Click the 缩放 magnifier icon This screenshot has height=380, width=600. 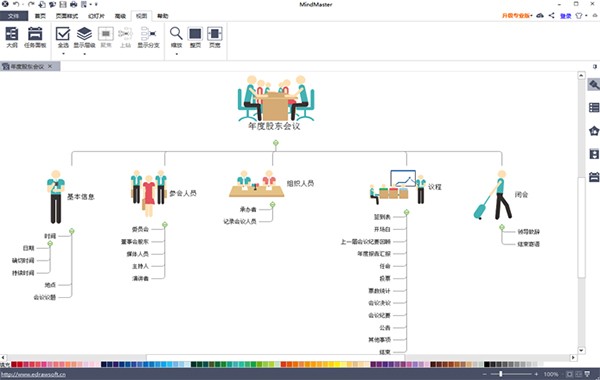(x=176, y=34)
